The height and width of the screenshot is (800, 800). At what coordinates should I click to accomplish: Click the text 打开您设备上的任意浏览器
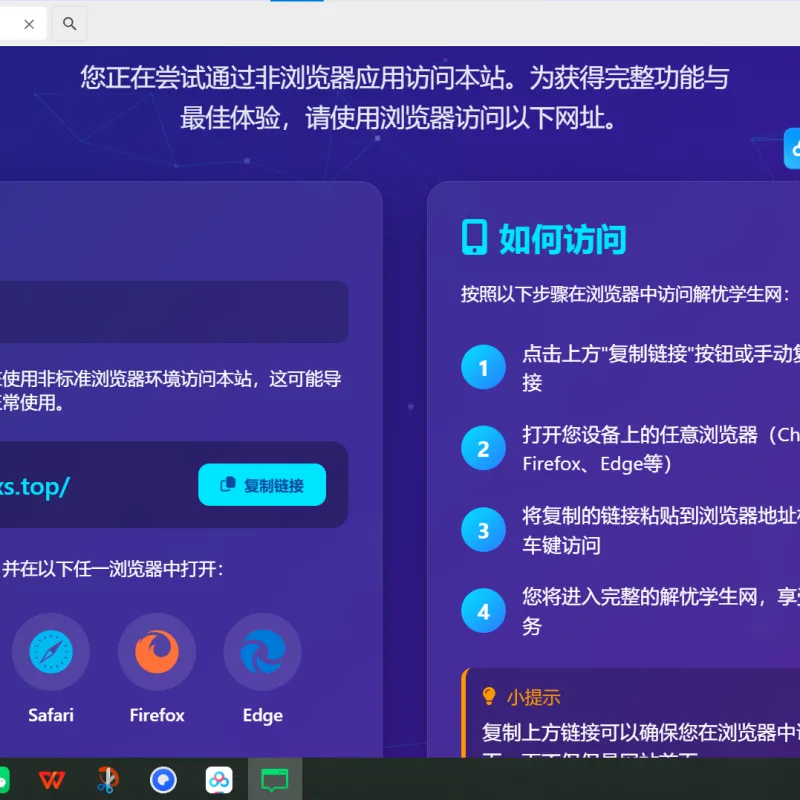pos(640,435)
